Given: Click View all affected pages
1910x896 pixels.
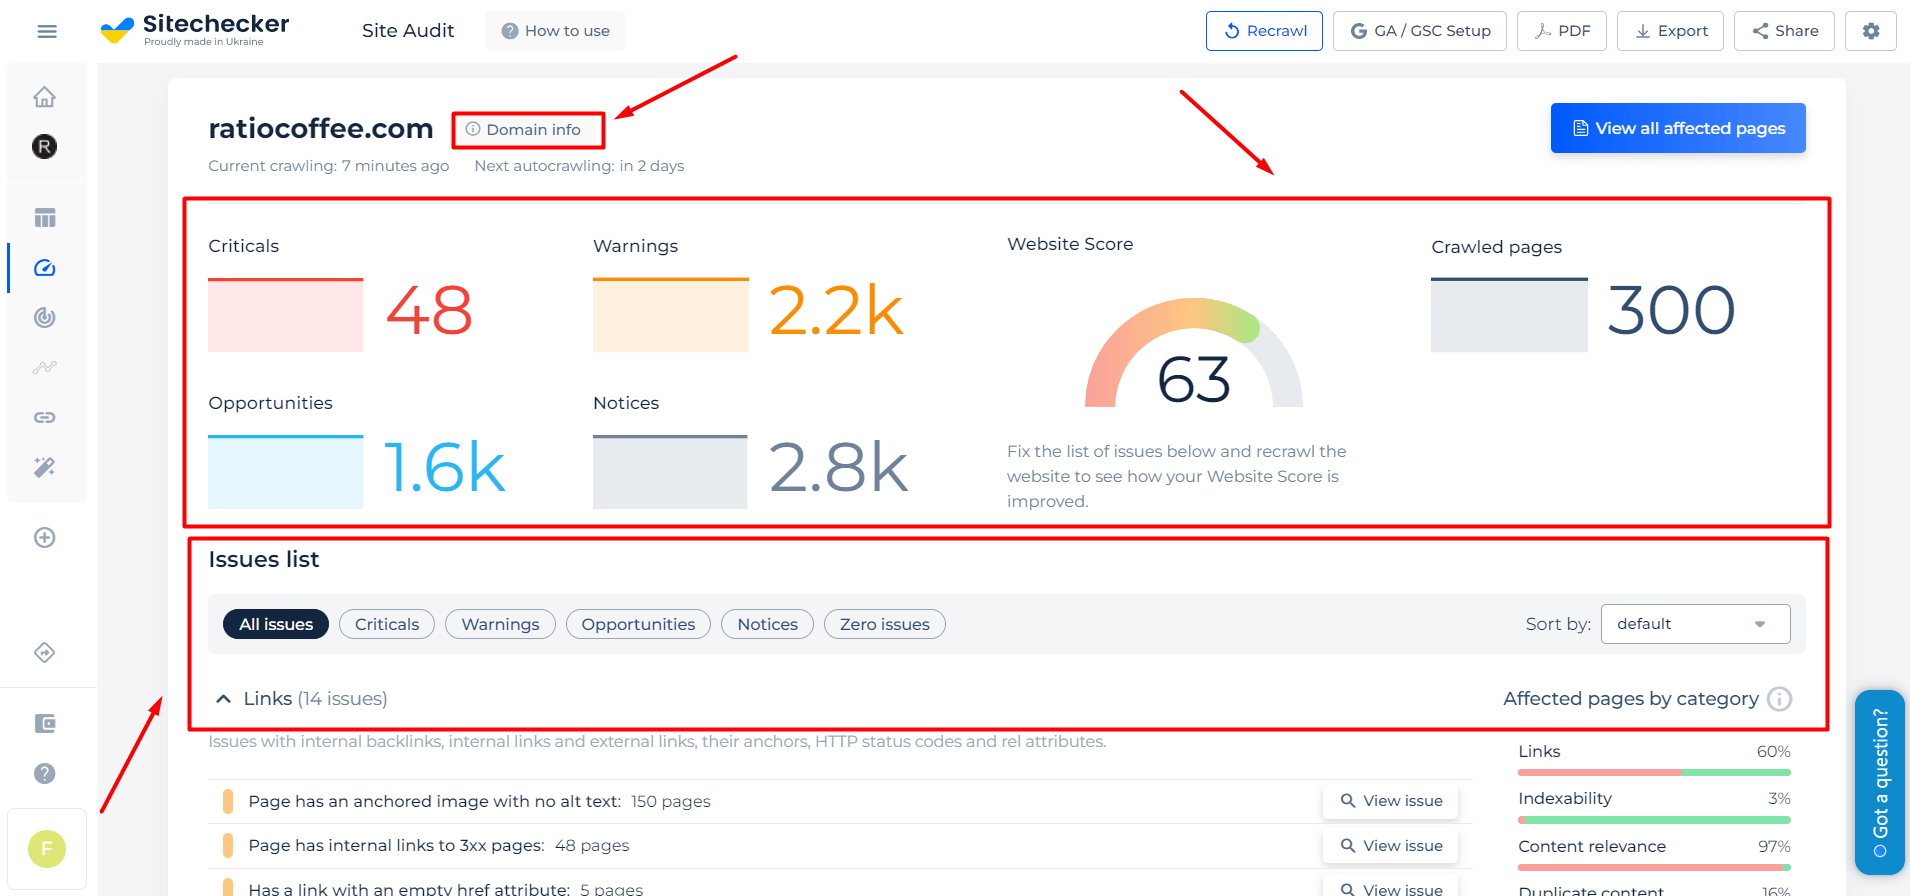Looking at the screenshot, I should [x=1678, y=128].
